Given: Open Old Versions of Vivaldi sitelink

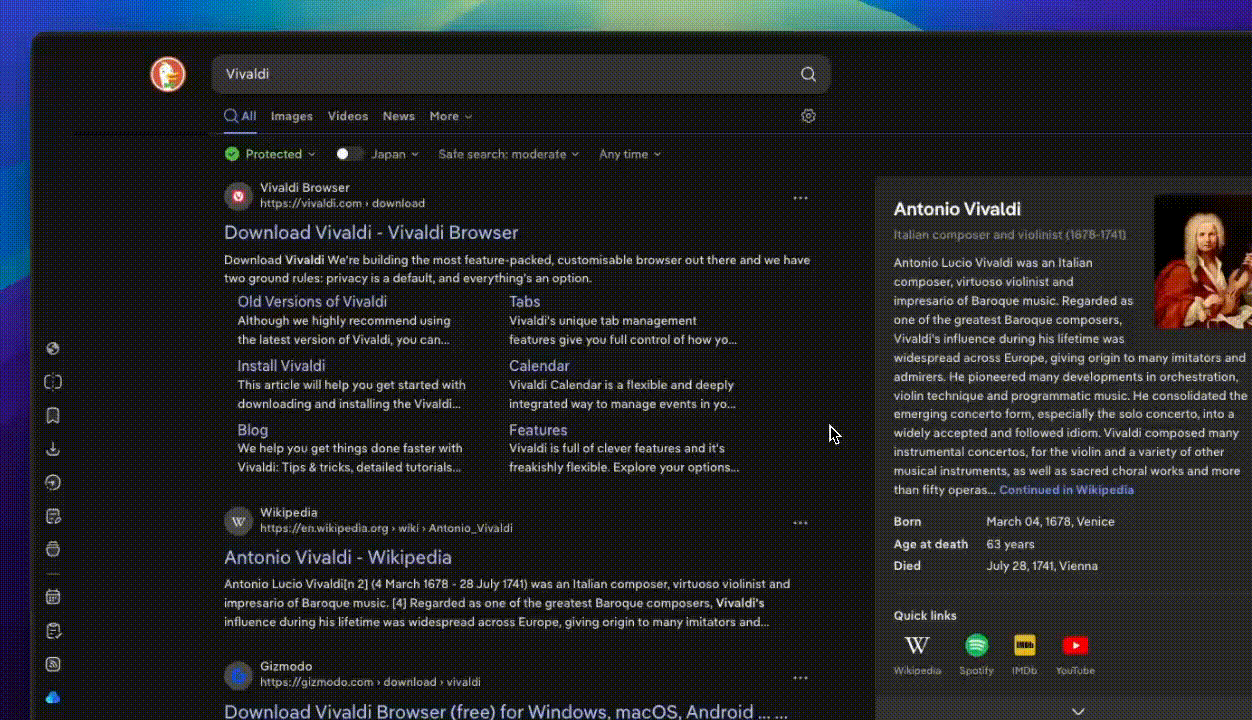Looking at the screenshot, I should point(312,302).
